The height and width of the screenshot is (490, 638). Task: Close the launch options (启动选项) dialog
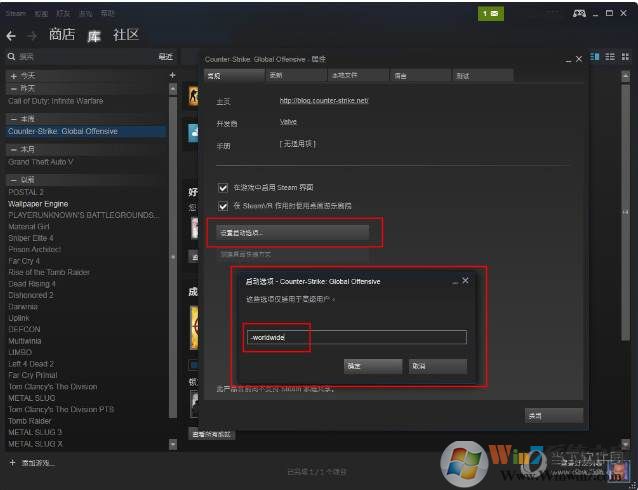465,280
